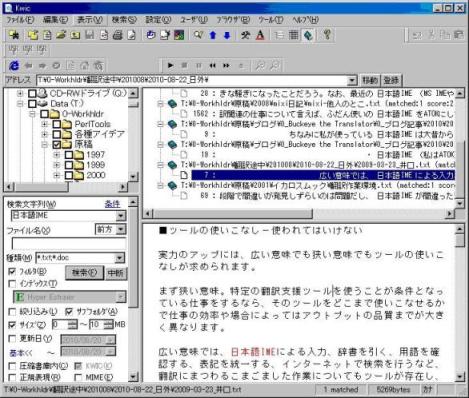Open the 表示(V) menu
Screen dimensions: 469x398
tap(90, 20)
